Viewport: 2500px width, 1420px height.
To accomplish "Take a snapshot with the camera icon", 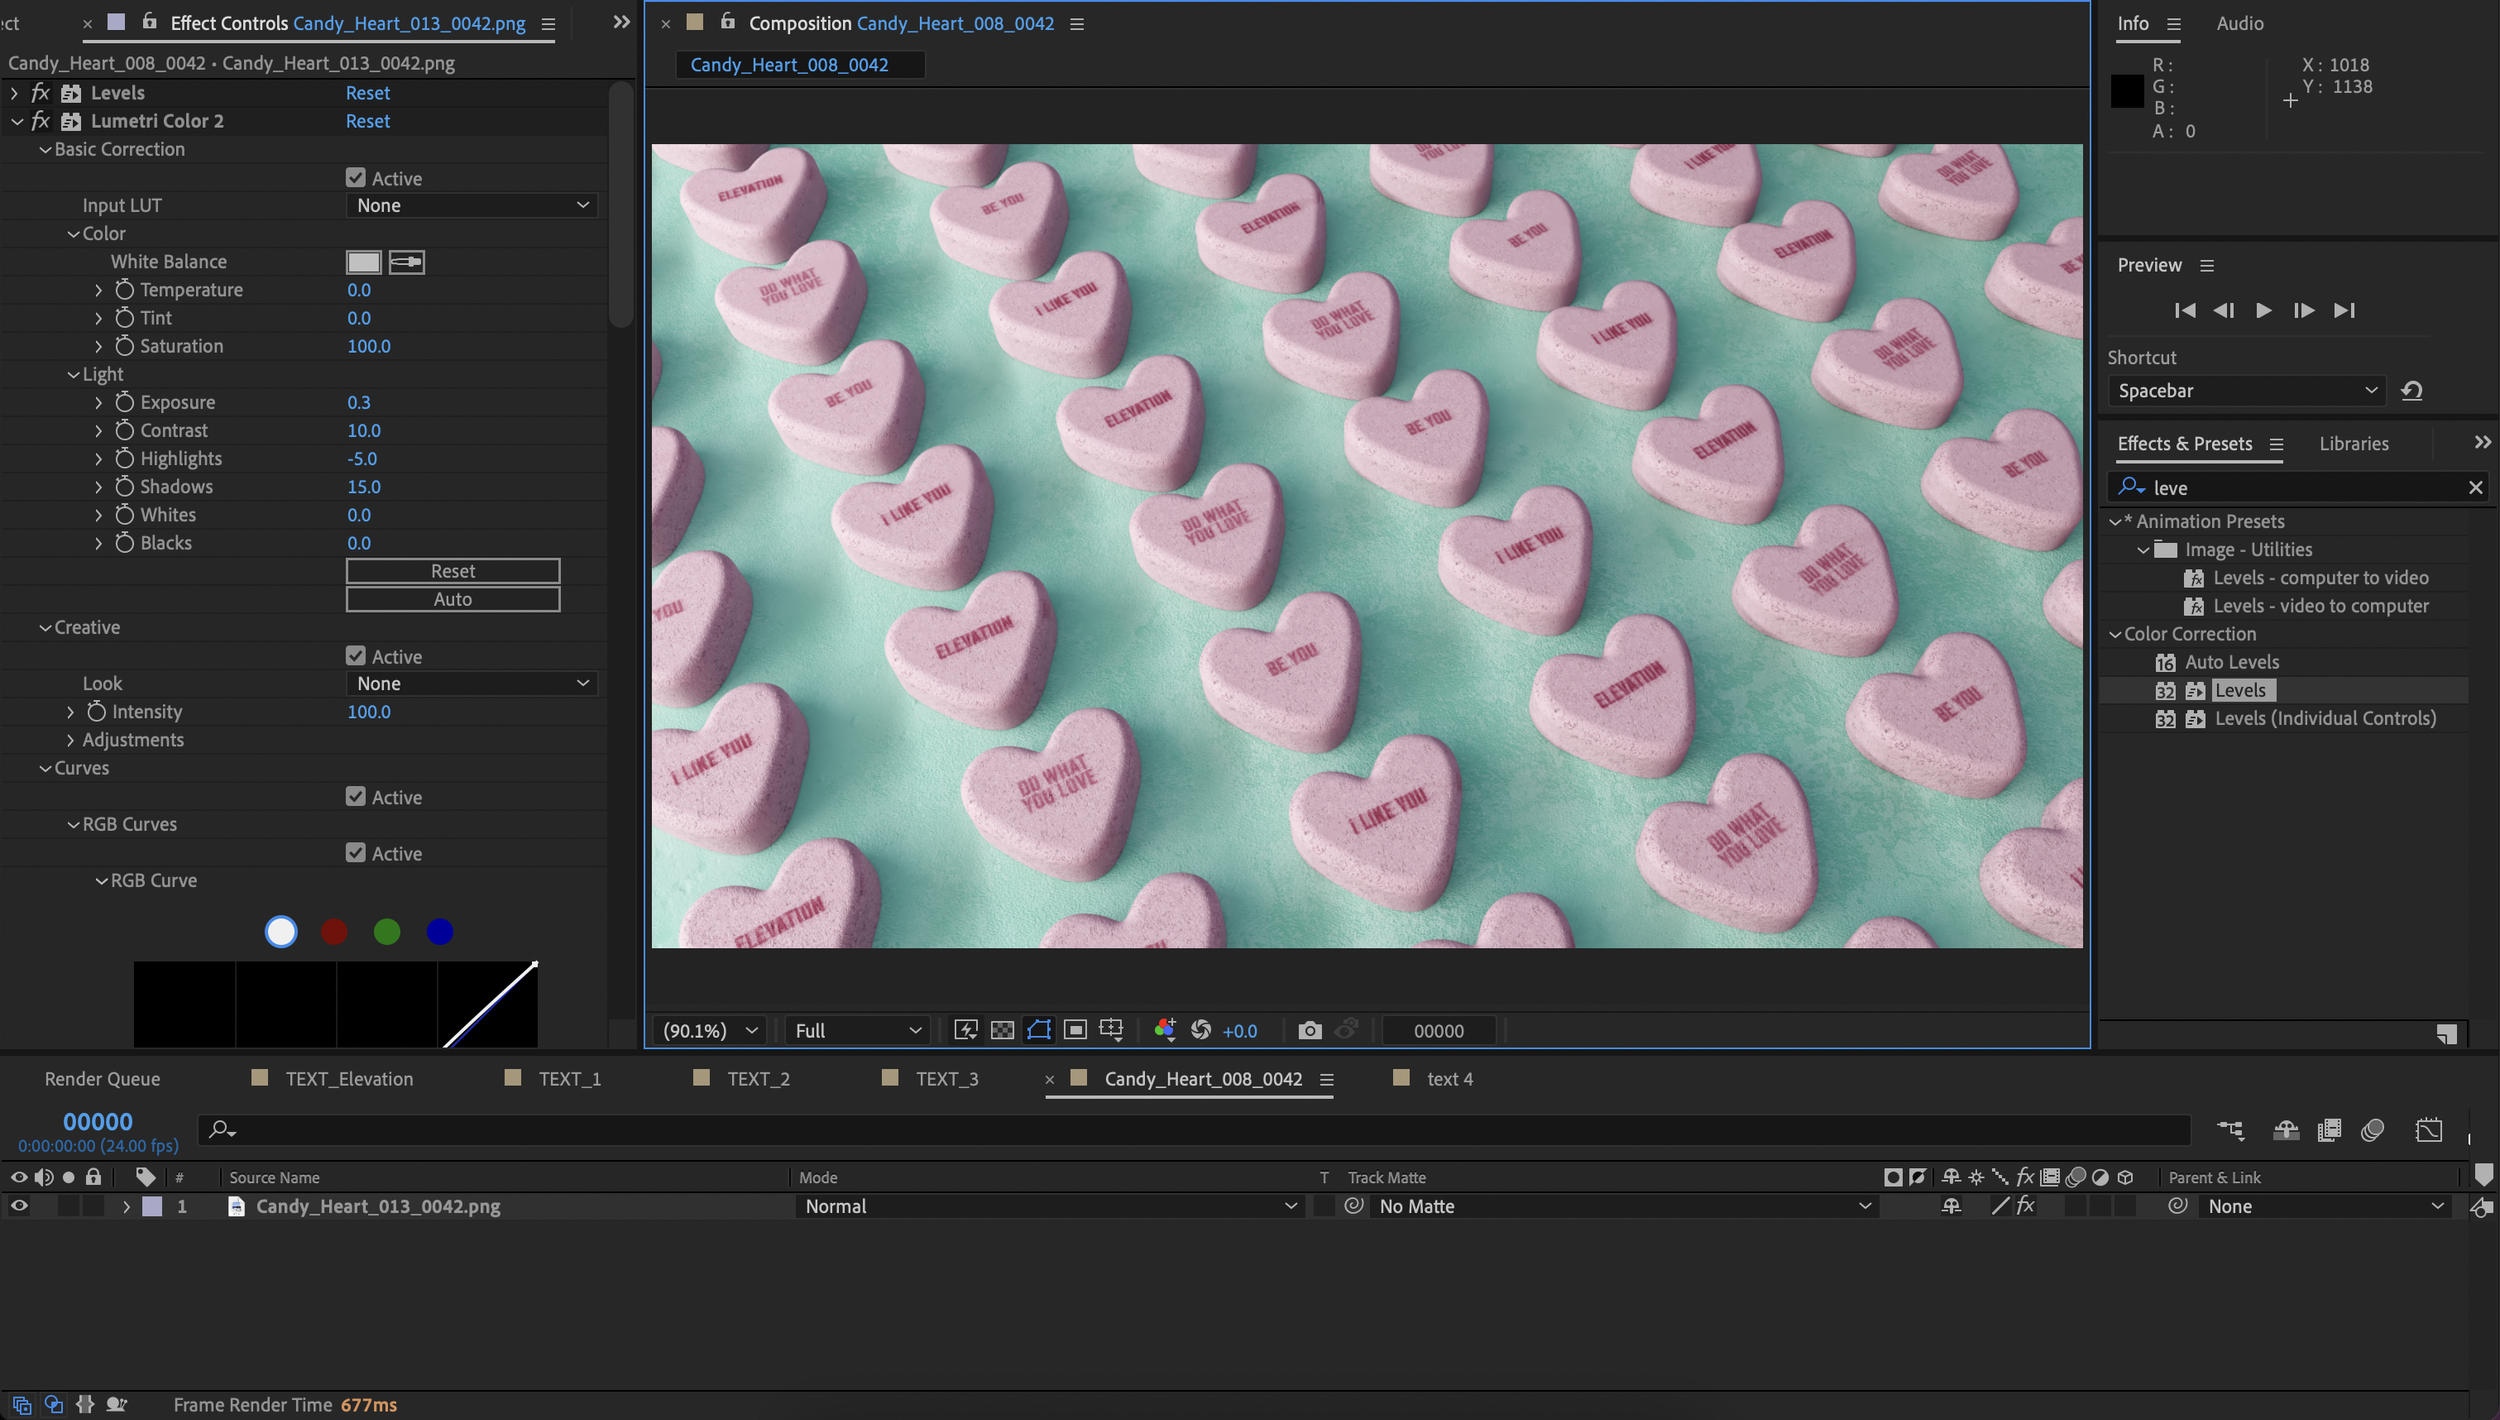I will point(1309,1030).
